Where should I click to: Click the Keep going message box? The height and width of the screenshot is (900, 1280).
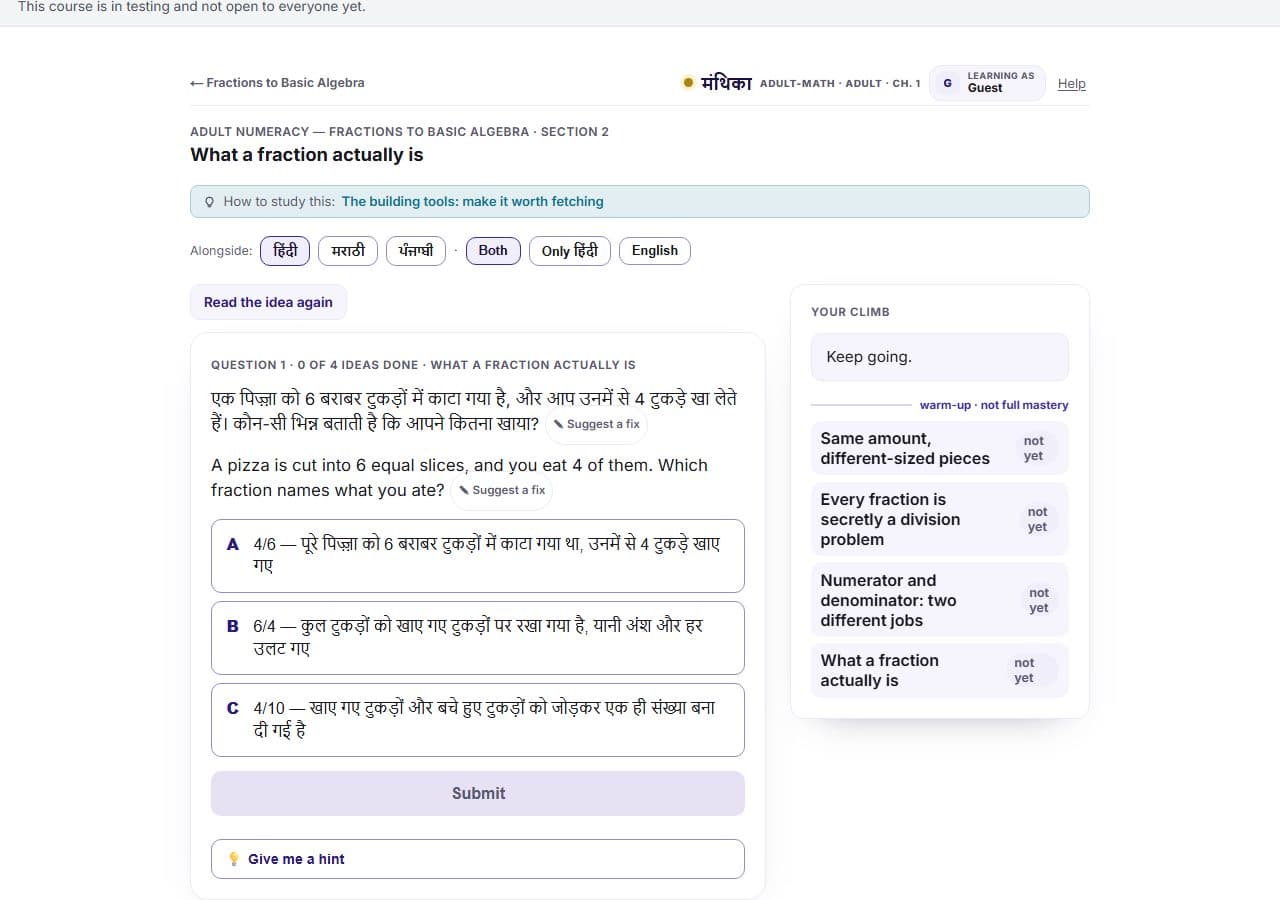tap(940, 357)
